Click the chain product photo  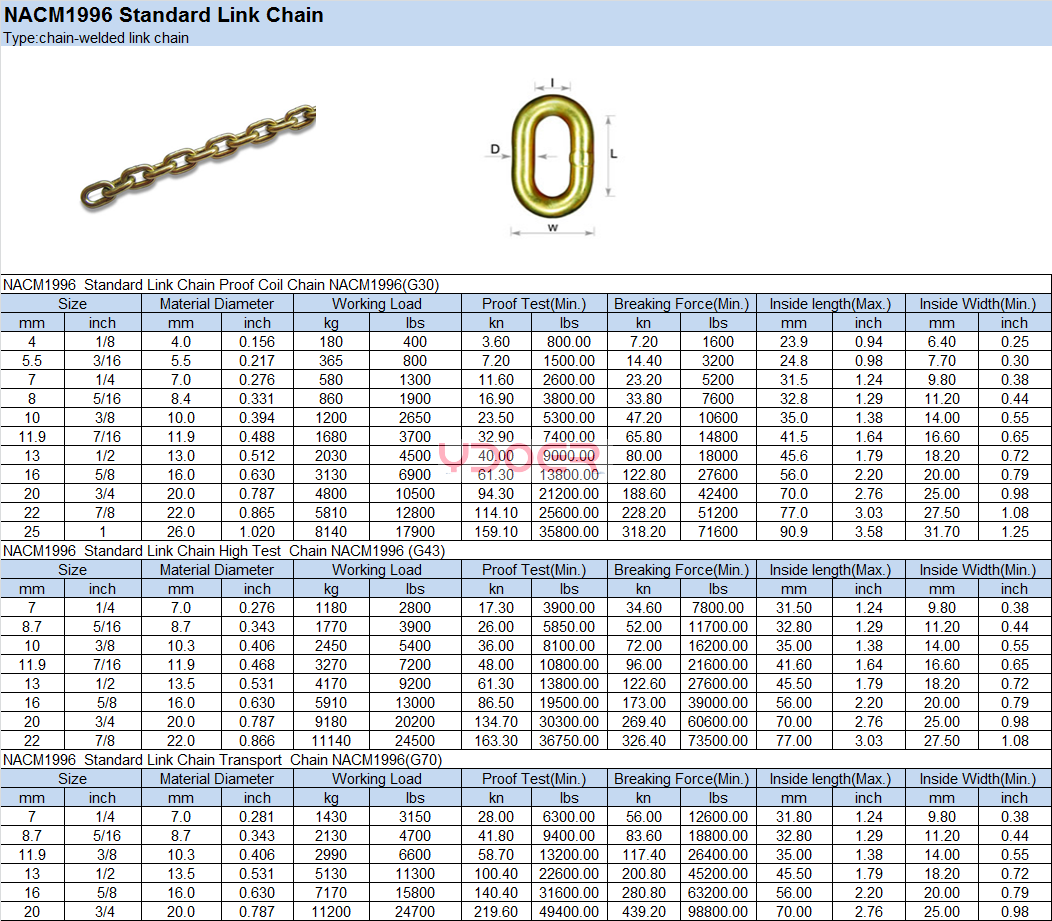(x=198, y=156)
